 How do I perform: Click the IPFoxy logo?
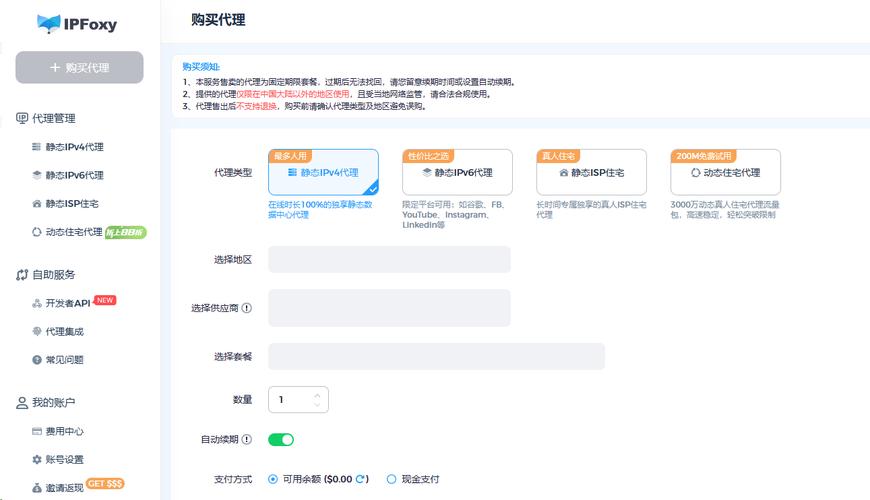[x=77, y=24]
